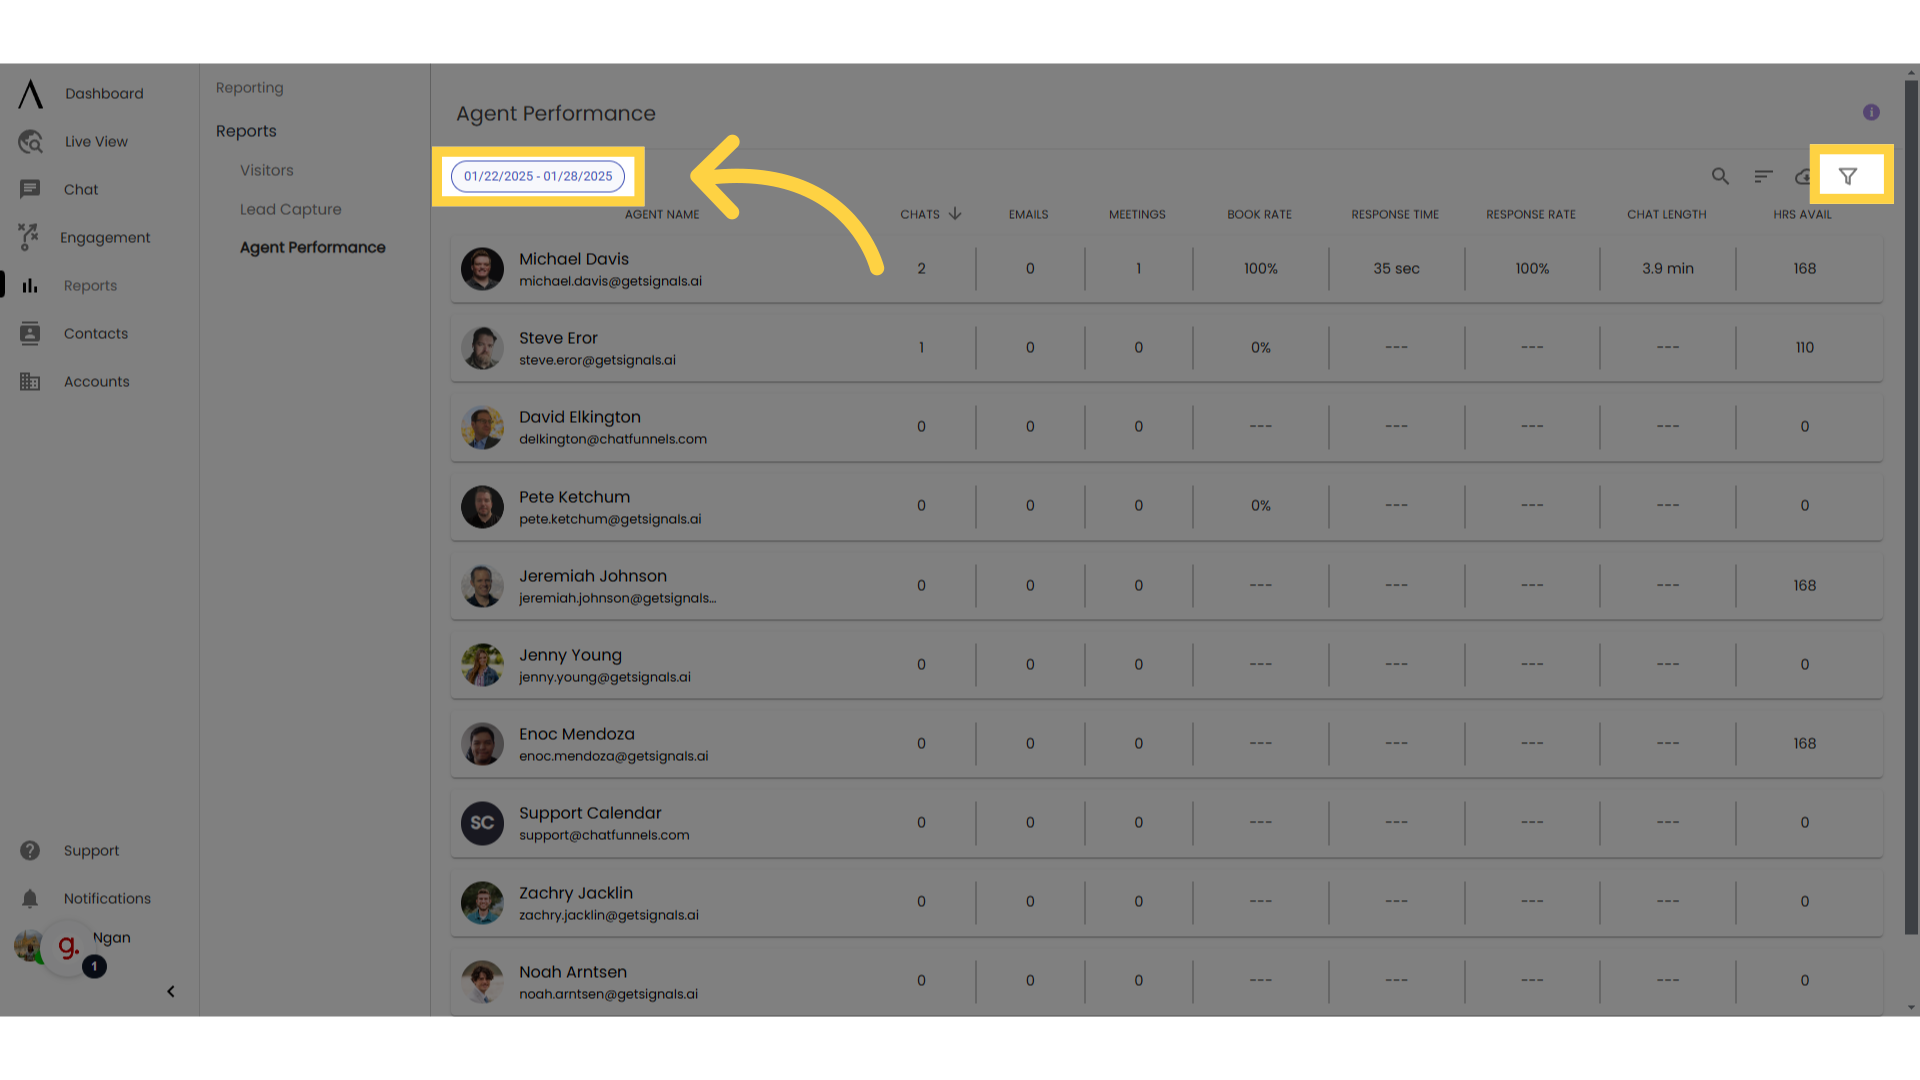Click the filter icon in top right
The width and height of the screenshot is (1920, 1080).
[x=1847, y=175]
